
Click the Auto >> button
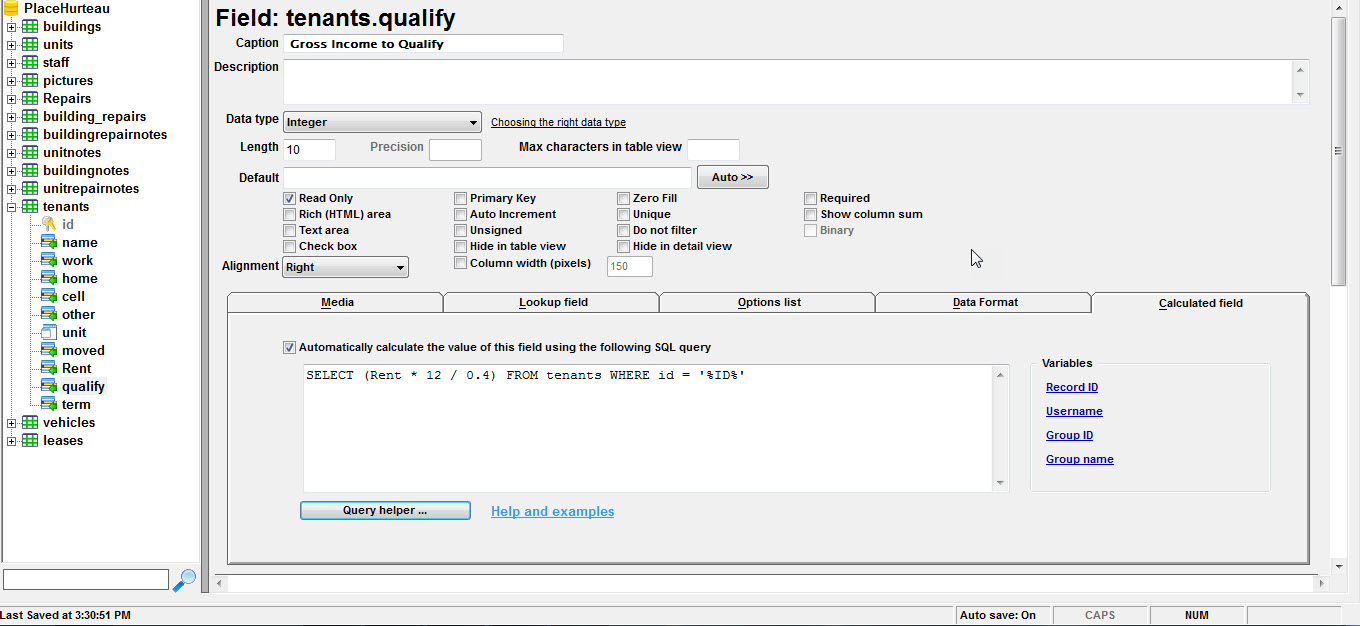coord(733,177)
